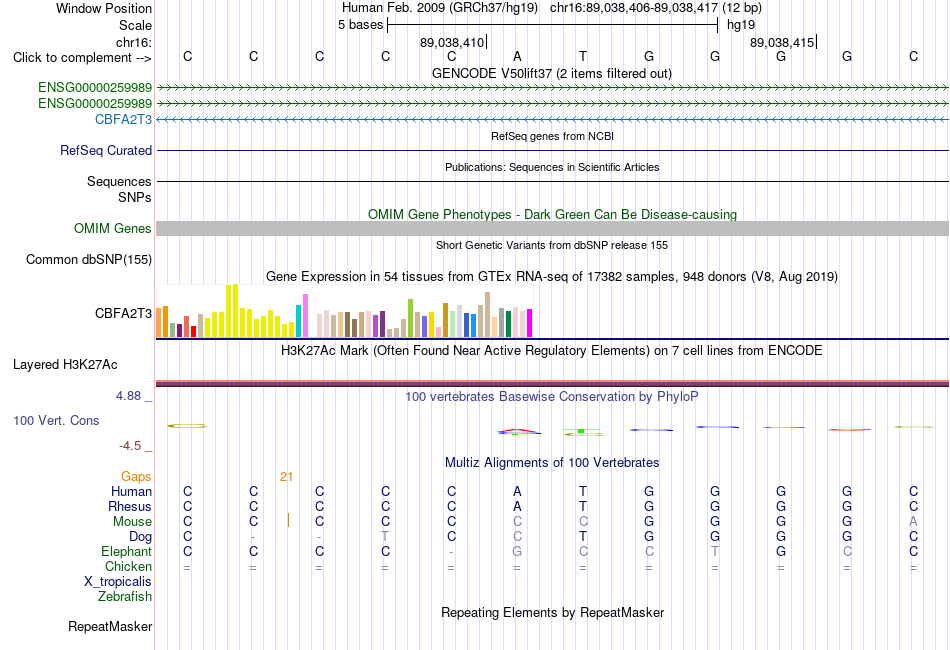Click the Sequences track label
950x650 pixels.
[119, 182]
